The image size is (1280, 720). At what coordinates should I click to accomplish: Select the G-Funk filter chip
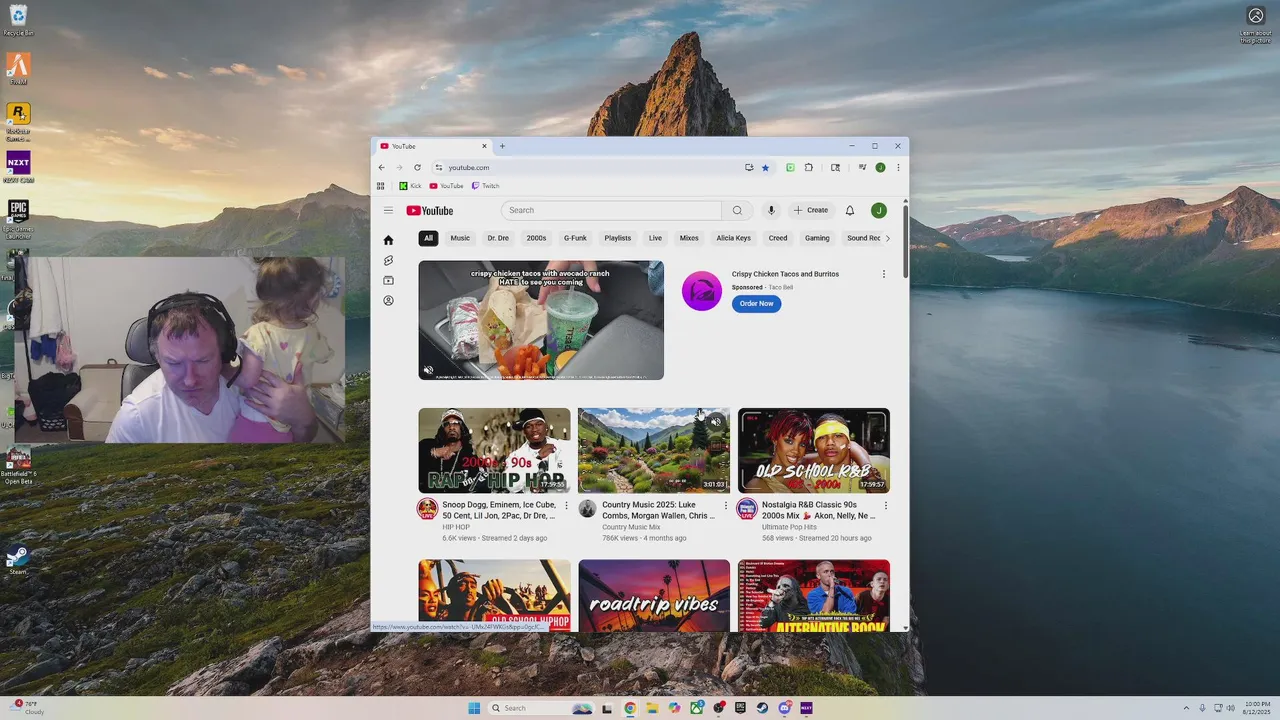pos(575,238)
